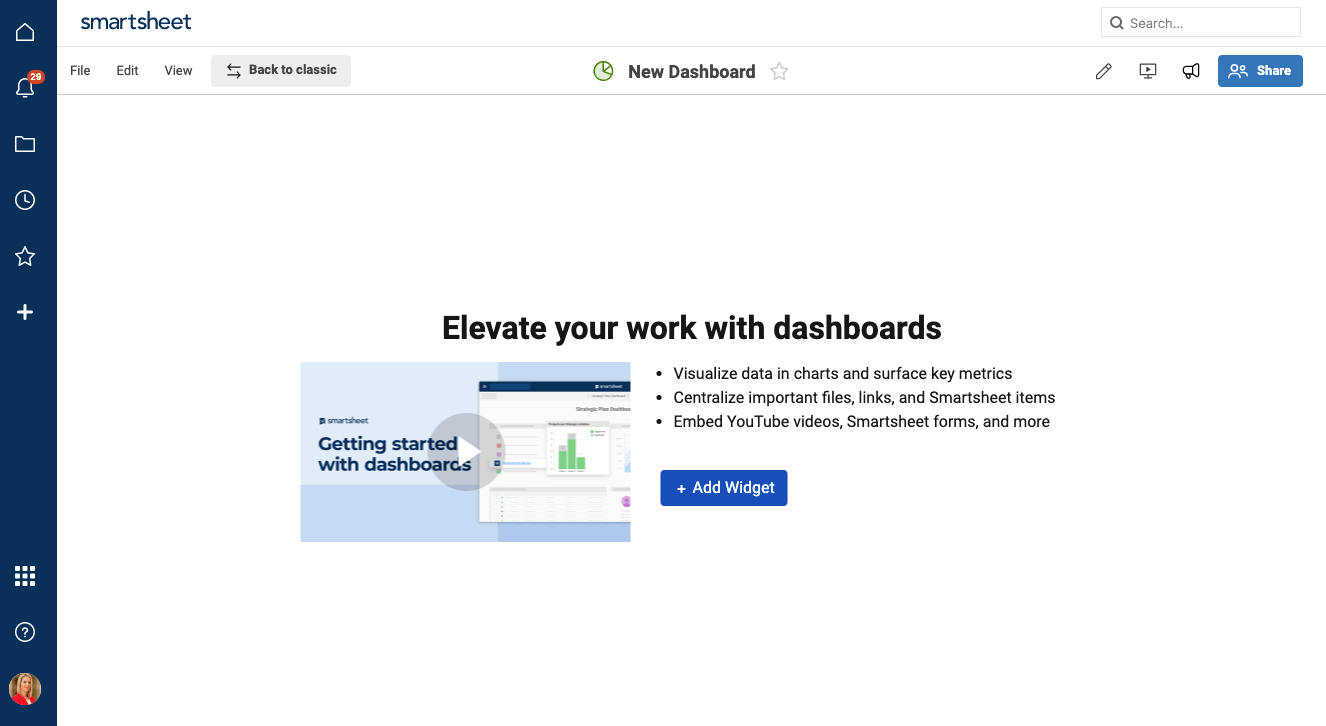Open Favorites star in sidebar
Image resolution: width=1326 pixels, height=726 pixels.
click(x=25, y=257)
